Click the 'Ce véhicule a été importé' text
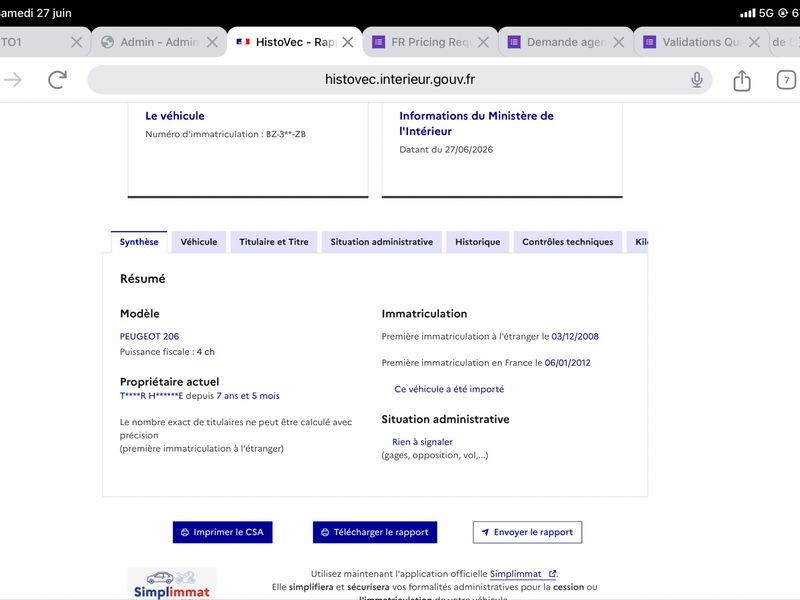The height and width of the screenshot is (600, 800). (x=449, y=389)
